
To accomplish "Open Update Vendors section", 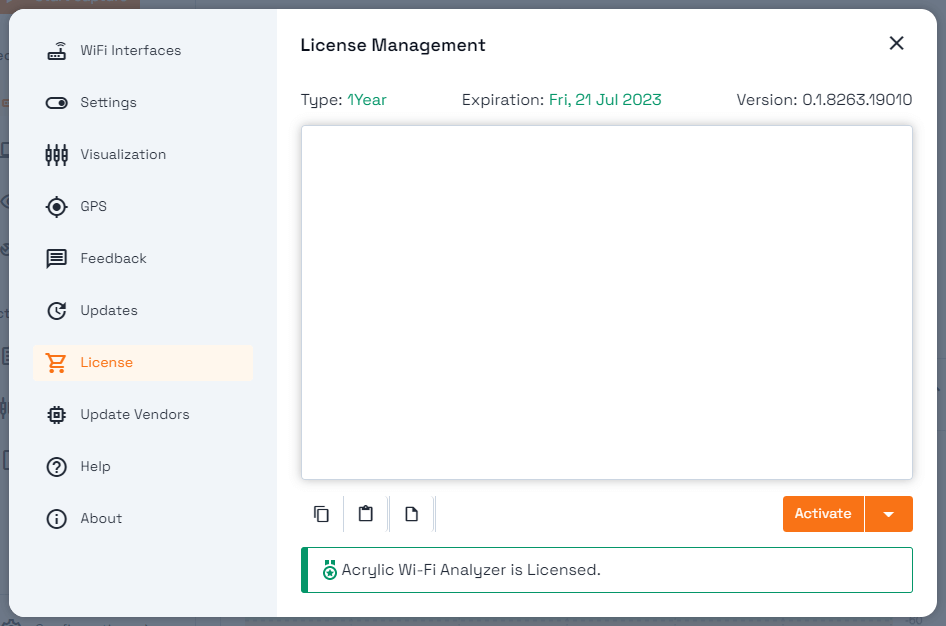I will 143,415.
